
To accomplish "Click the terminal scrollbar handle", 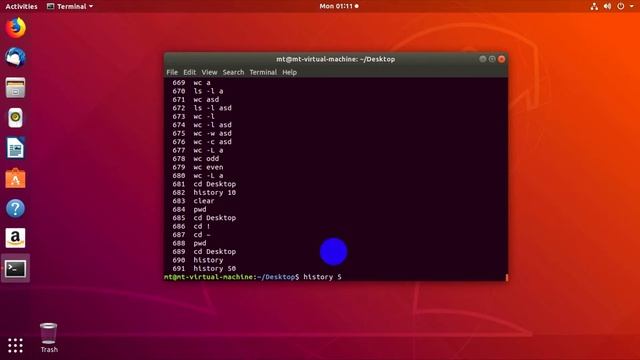I will coord(507,278).
